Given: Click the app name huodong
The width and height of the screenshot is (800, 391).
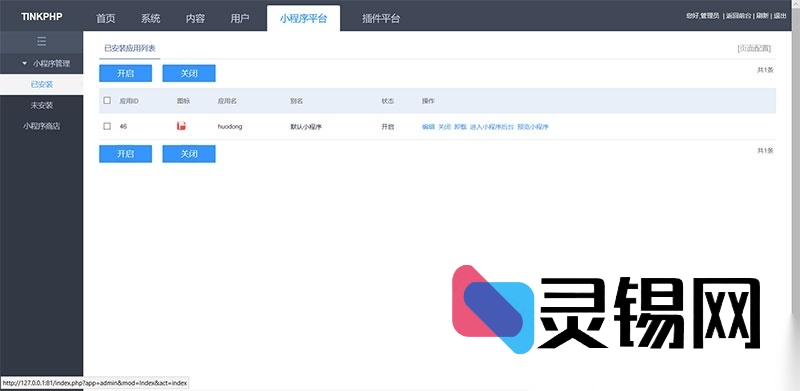Looking at the screenshot, I should [230, 127].
